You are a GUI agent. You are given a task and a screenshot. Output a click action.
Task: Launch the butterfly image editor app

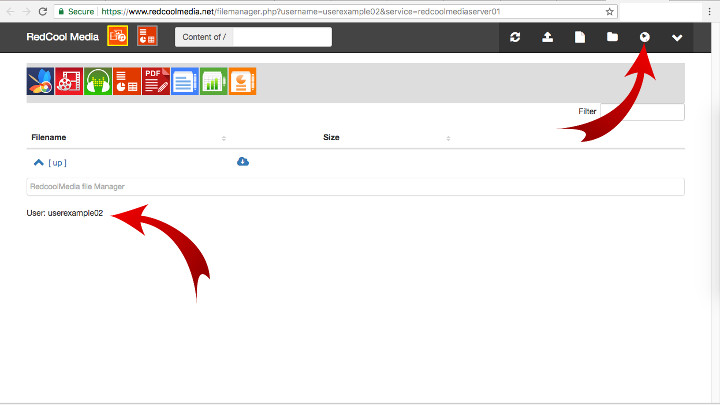pos(40,82)
